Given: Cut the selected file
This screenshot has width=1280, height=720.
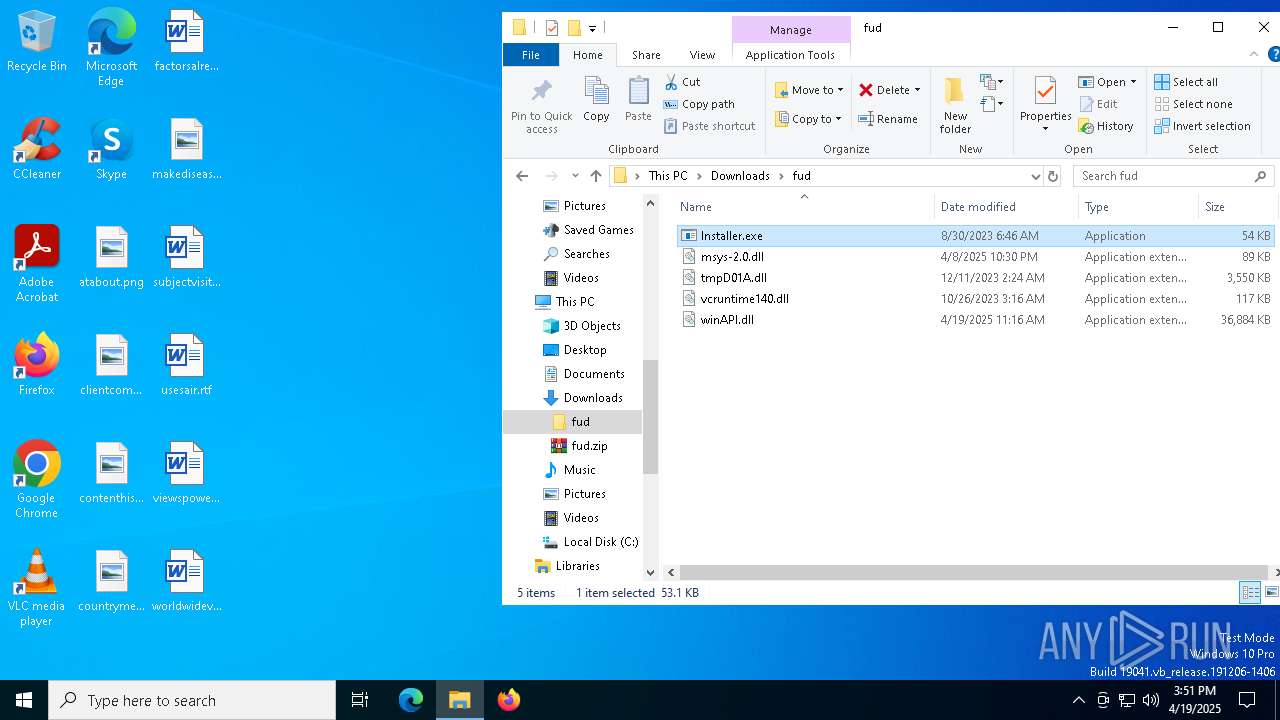Looking at the screenshot, I should point(681,82).
